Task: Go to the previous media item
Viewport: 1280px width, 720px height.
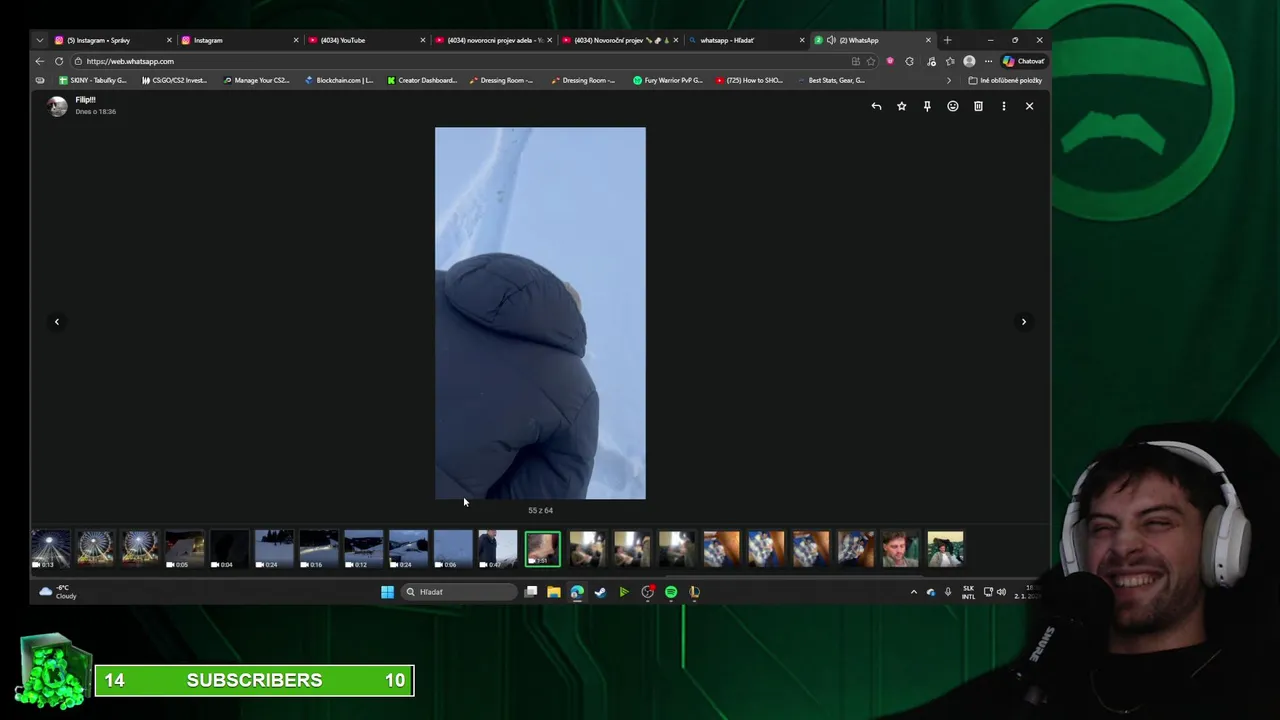Action: [57, 322]
